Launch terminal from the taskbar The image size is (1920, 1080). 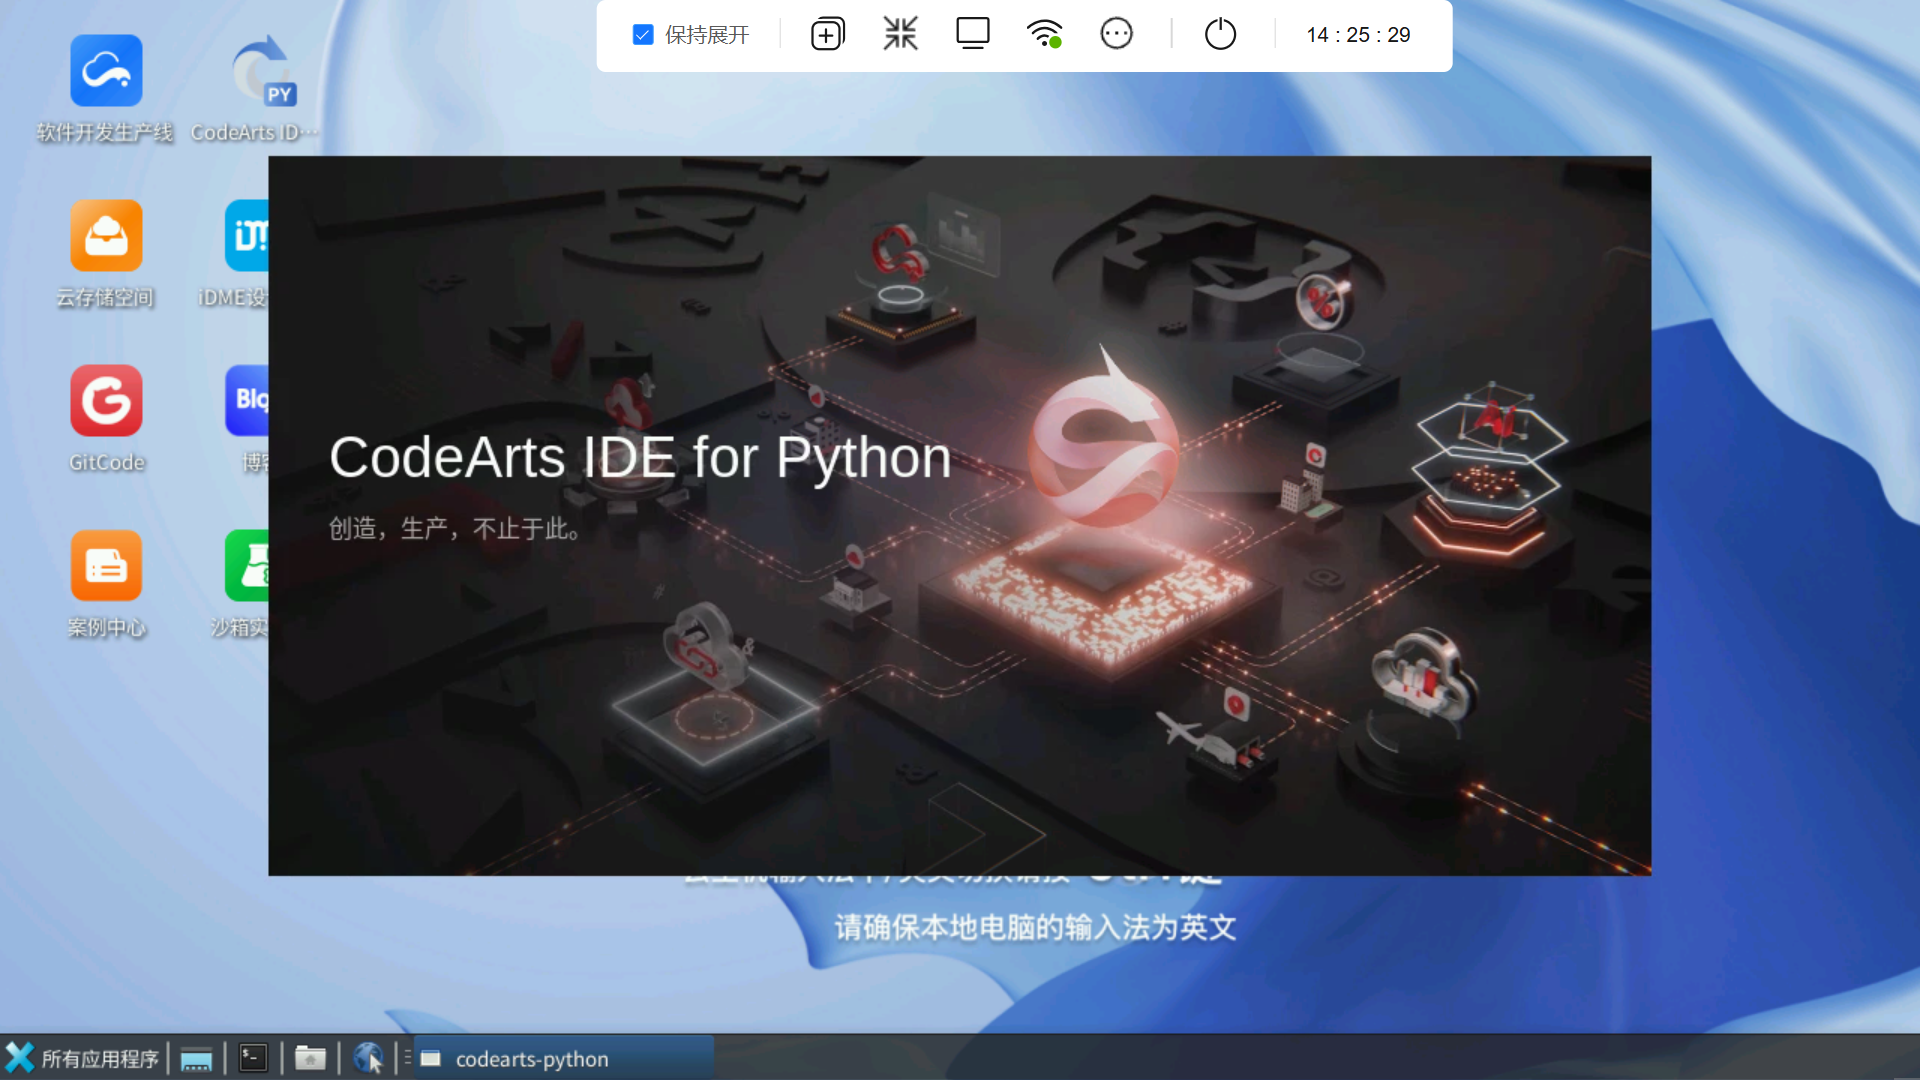tap(253, 1059)
